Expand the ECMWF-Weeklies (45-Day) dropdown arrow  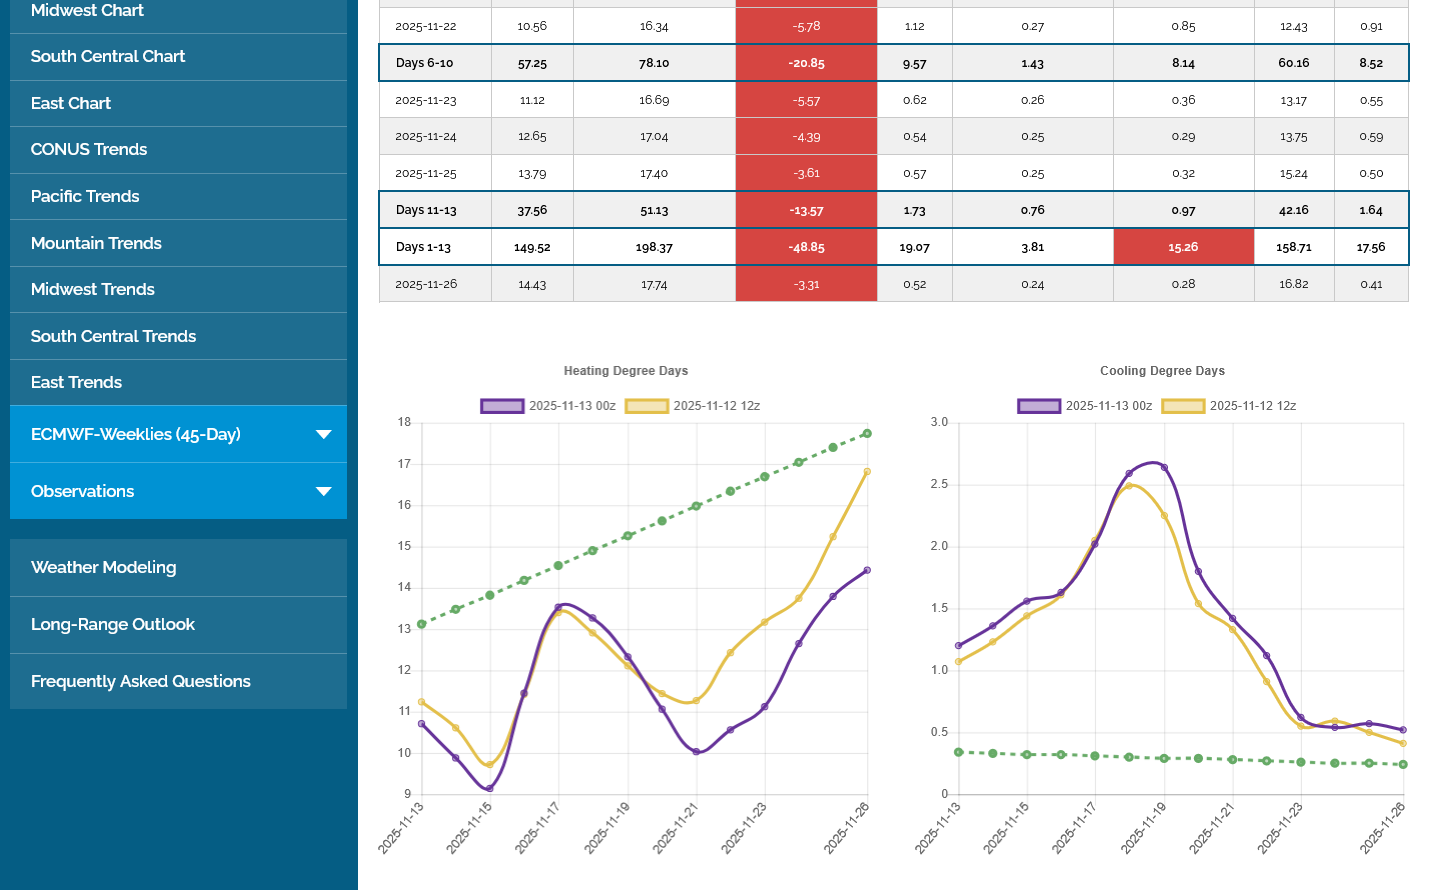click(x=323, y=434)
